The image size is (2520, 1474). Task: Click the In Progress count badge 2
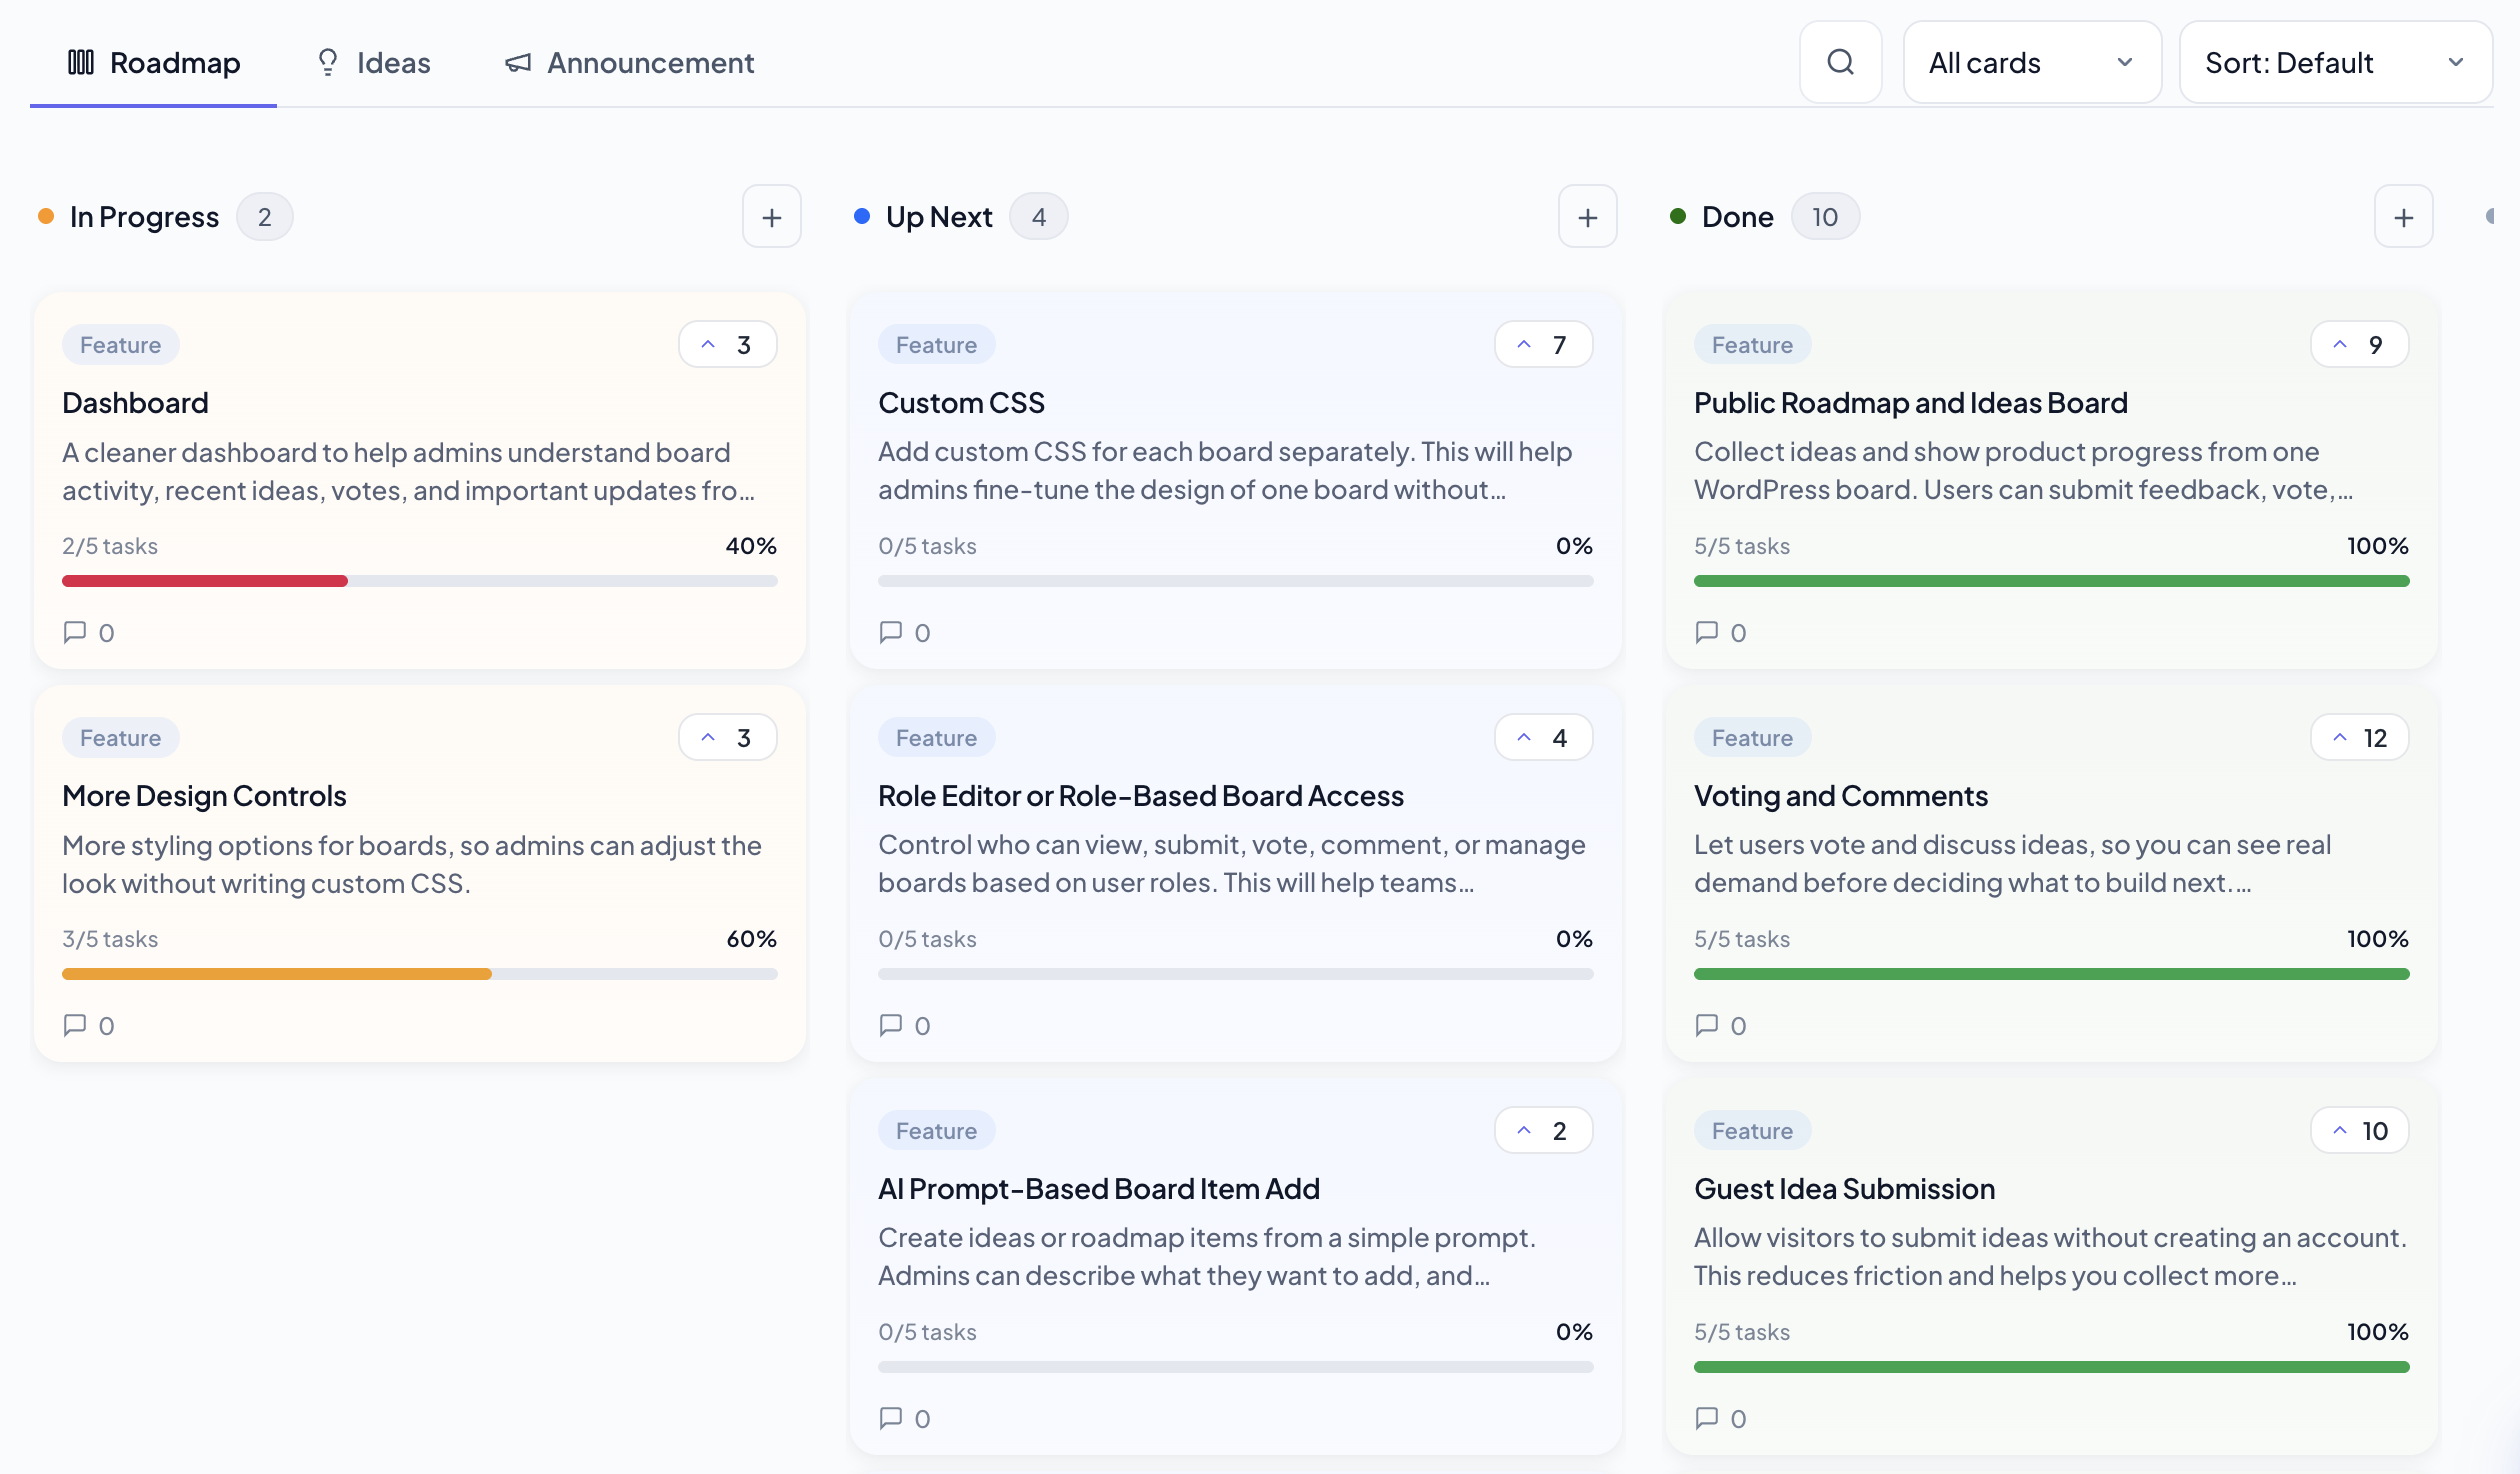pos(265,217)
